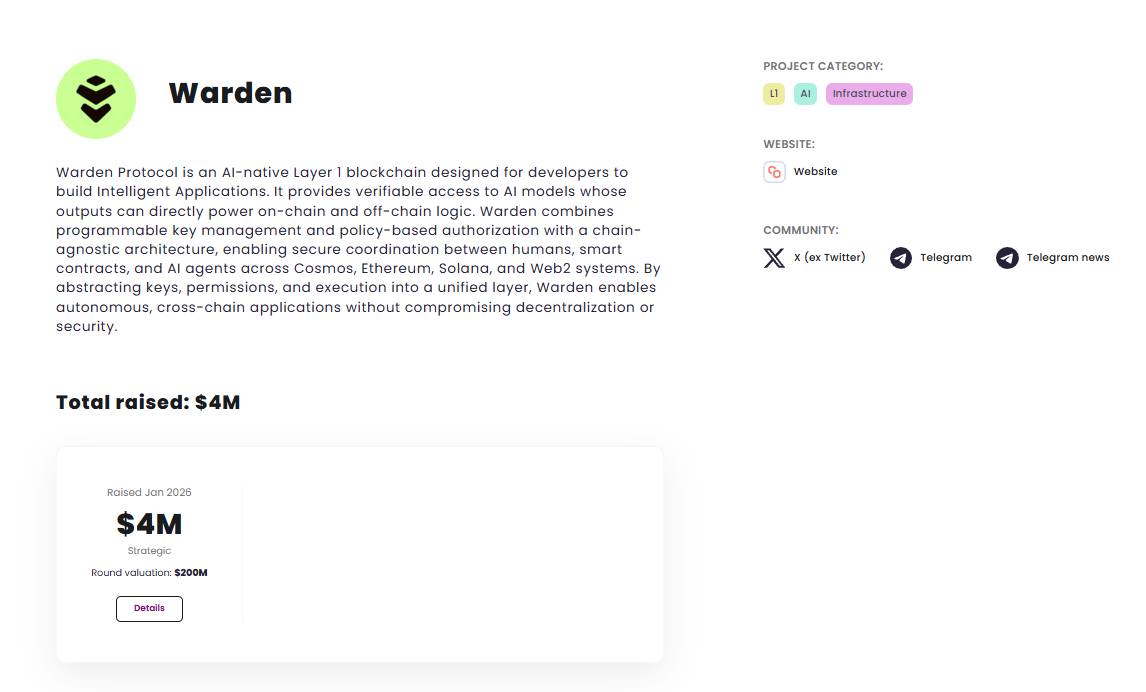This screenshot has height=692, width=1146.
Task: Click the Infrastructure category badge
Action: [869, 93]
